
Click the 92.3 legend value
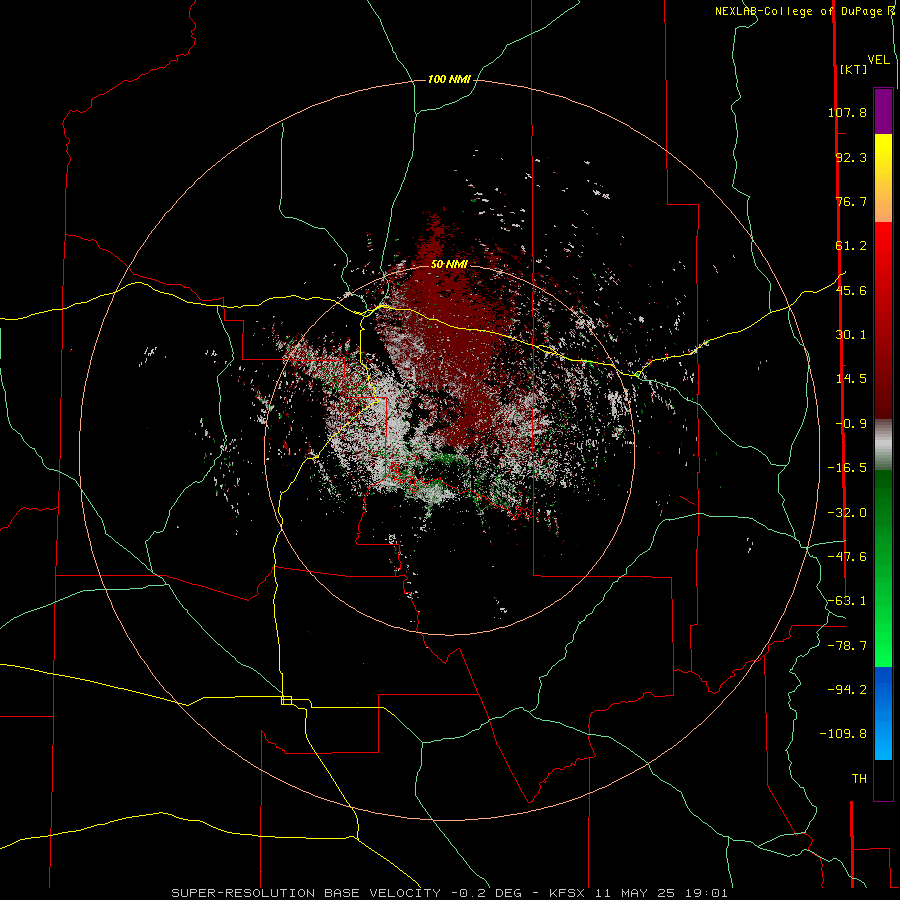851,157
